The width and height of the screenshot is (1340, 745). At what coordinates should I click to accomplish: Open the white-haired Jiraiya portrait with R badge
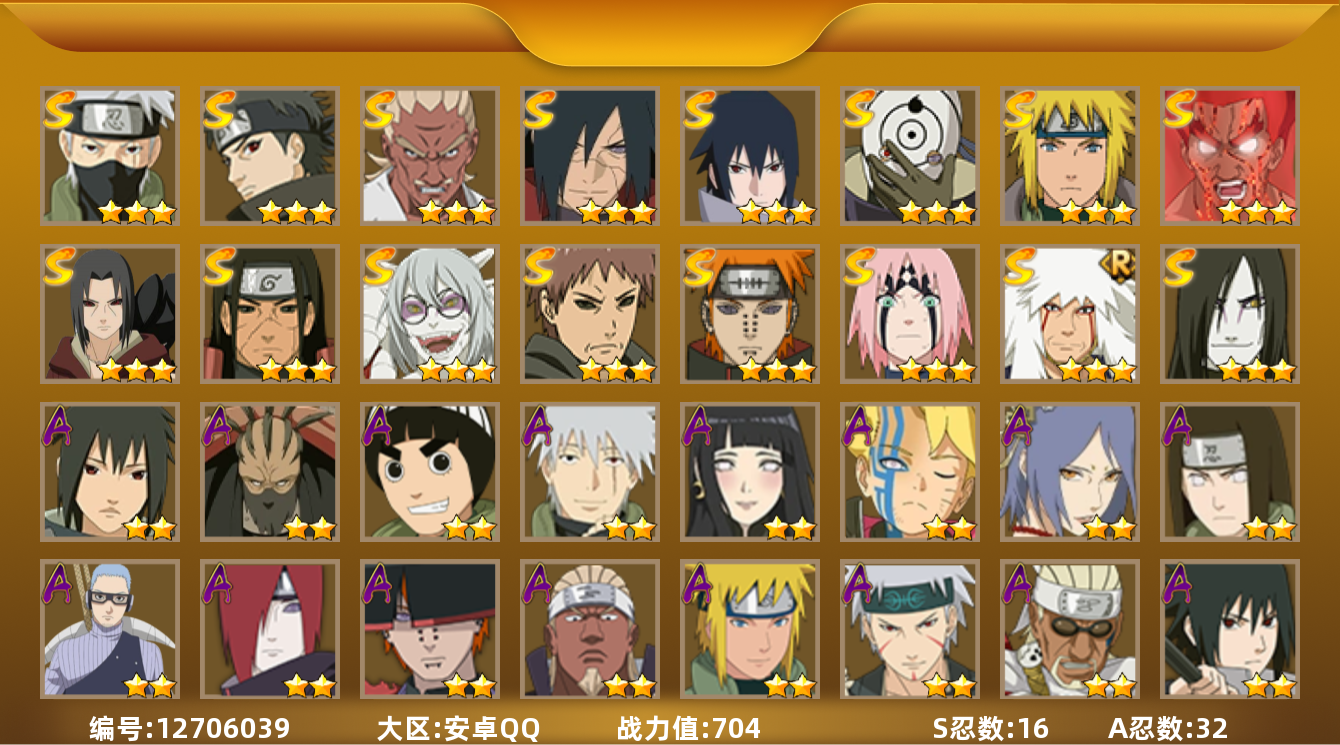pos(1069,313)
